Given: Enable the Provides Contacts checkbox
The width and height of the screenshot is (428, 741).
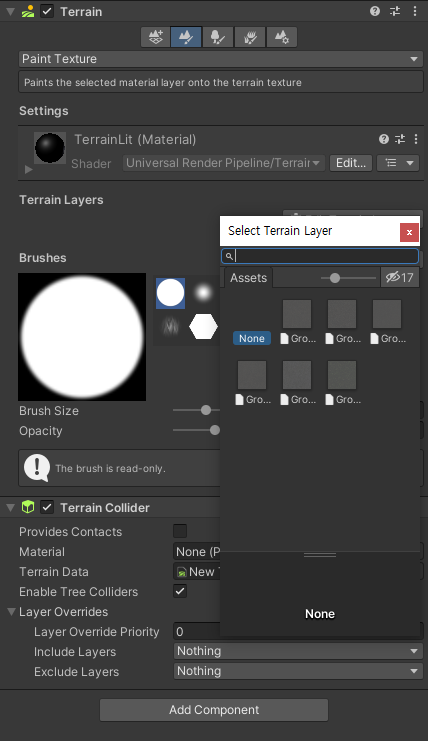Looking at the screenshot, I should click(180, 531).
